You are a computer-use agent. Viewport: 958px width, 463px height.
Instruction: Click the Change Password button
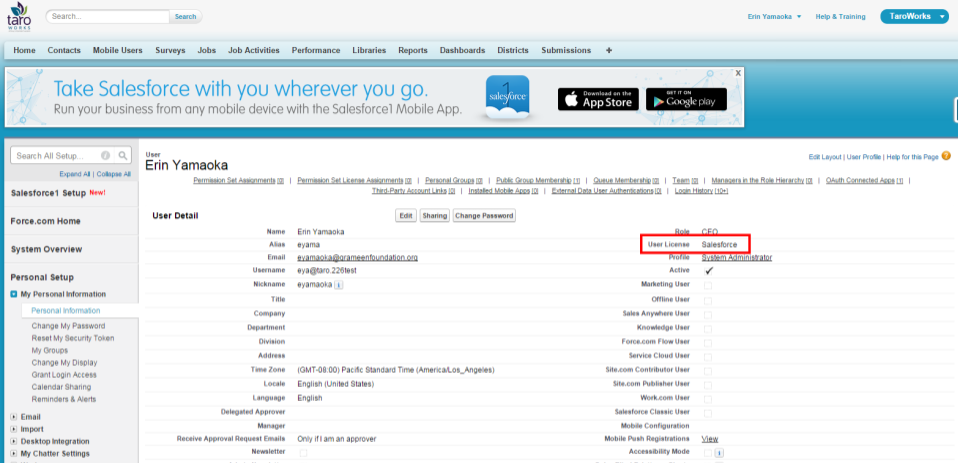484,216
